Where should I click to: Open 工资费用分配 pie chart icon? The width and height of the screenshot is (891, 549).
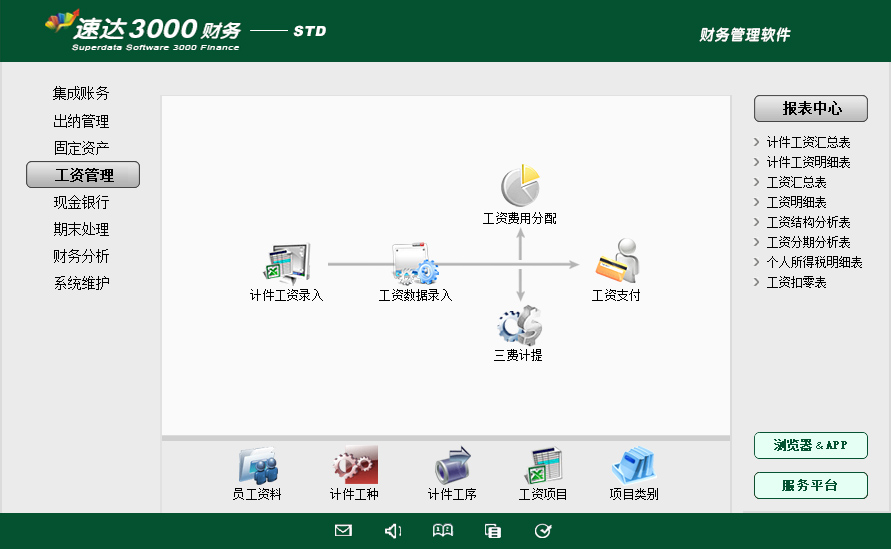(x=519, y=186)
